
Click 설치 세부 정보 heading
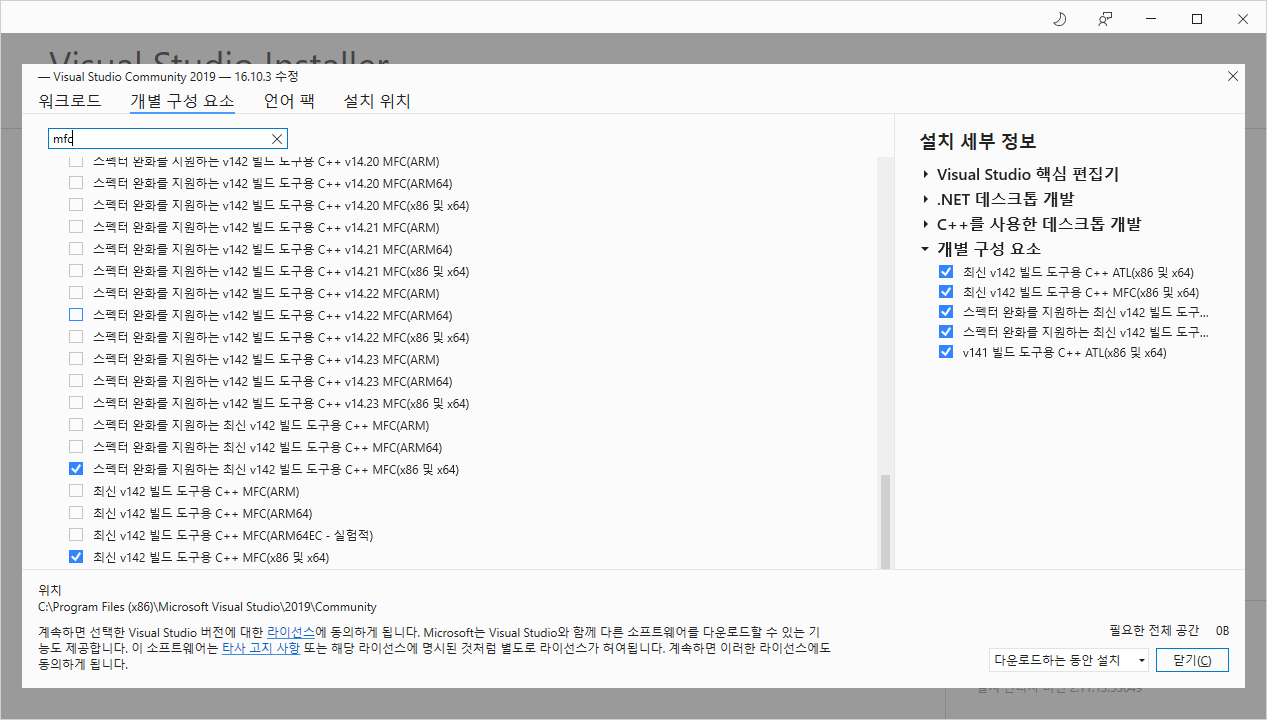[x=978, y=141]
